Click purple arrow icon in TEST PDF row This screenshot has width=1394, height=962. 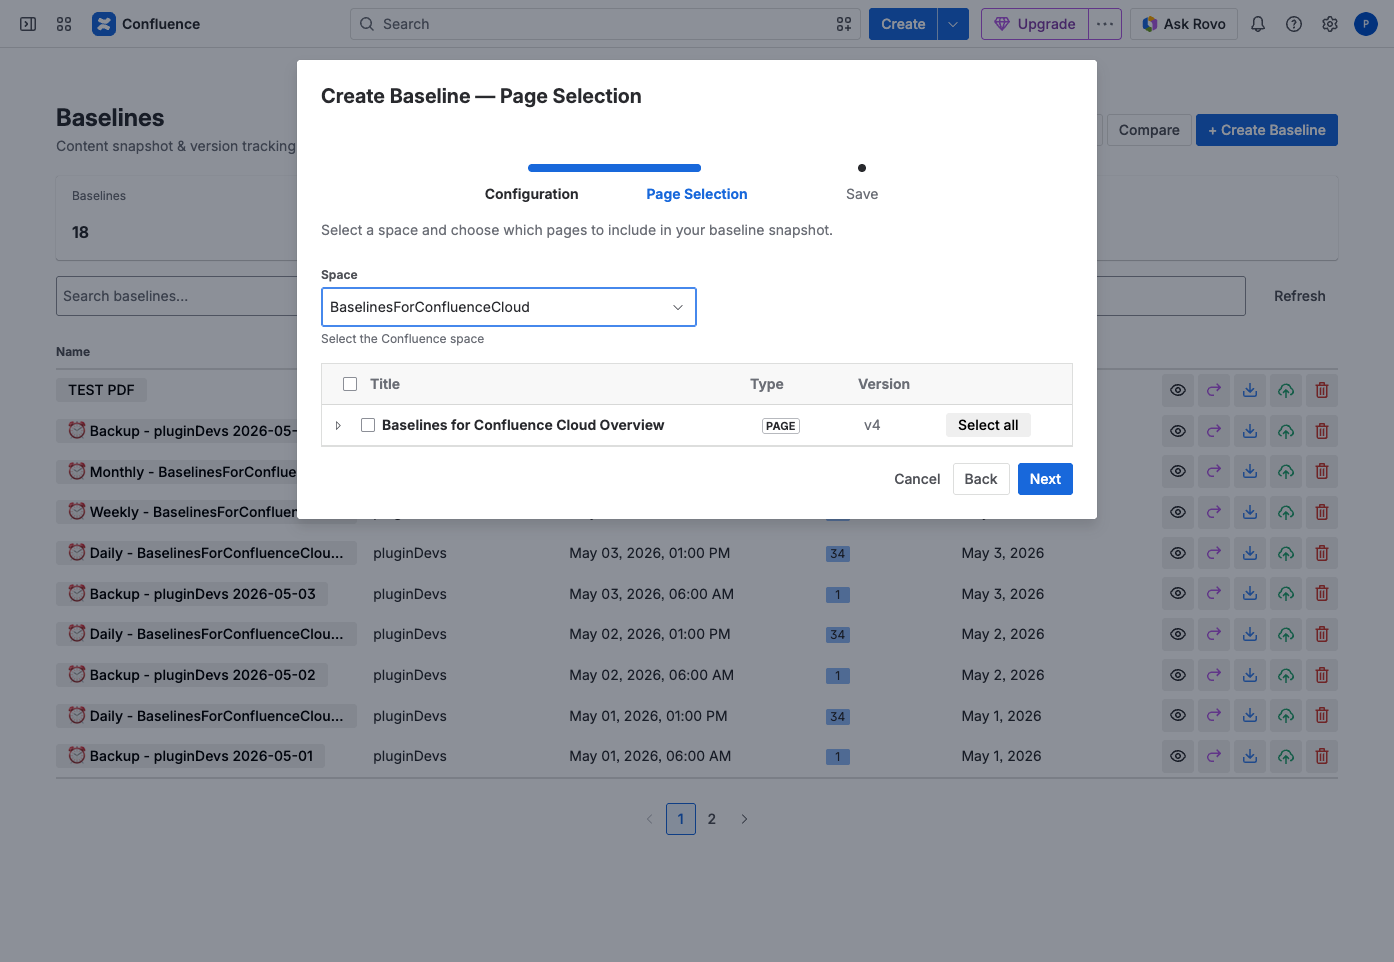click(1214, 390)
